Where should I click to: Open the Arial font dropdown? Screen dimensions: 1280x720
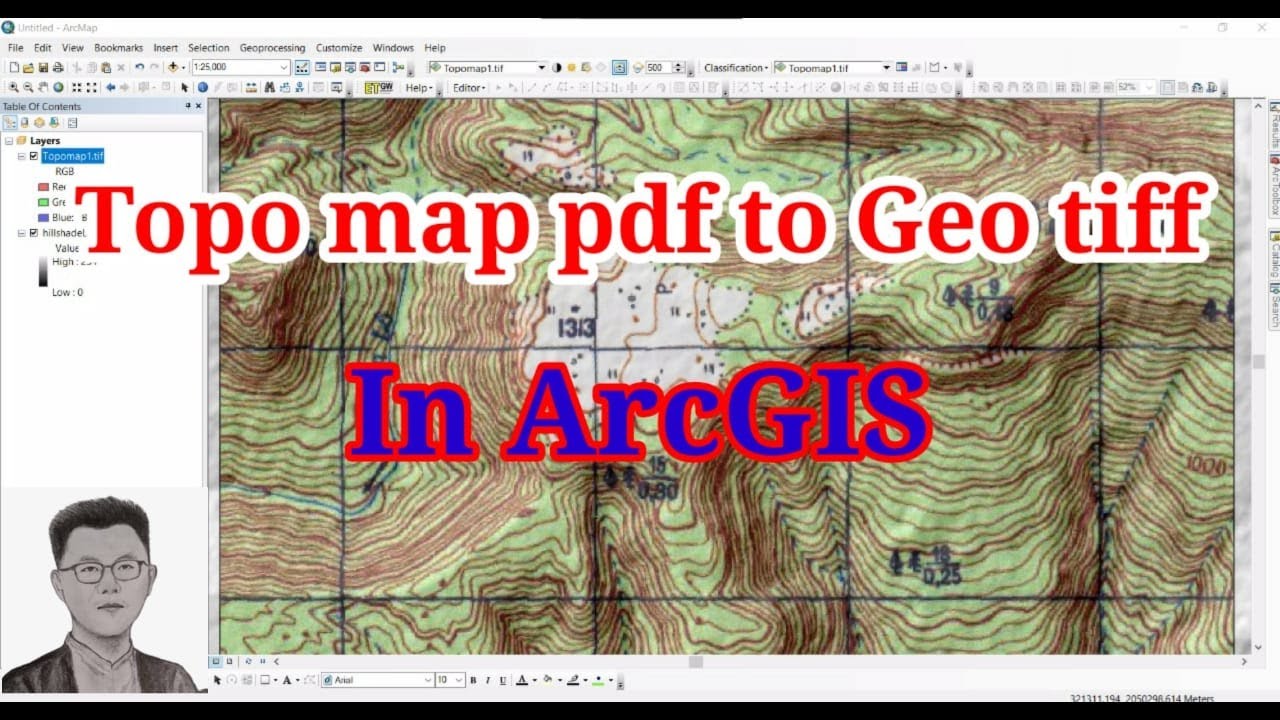pyautogui.click(x=427, y=680)
